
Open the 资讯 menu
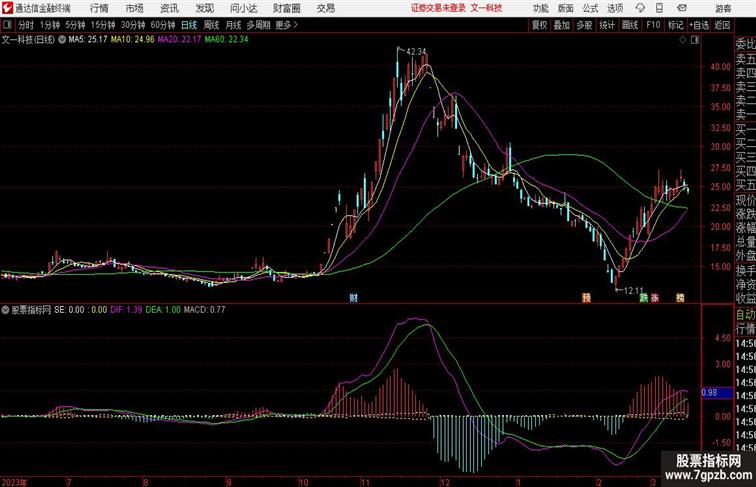click(x=169, y=8)
